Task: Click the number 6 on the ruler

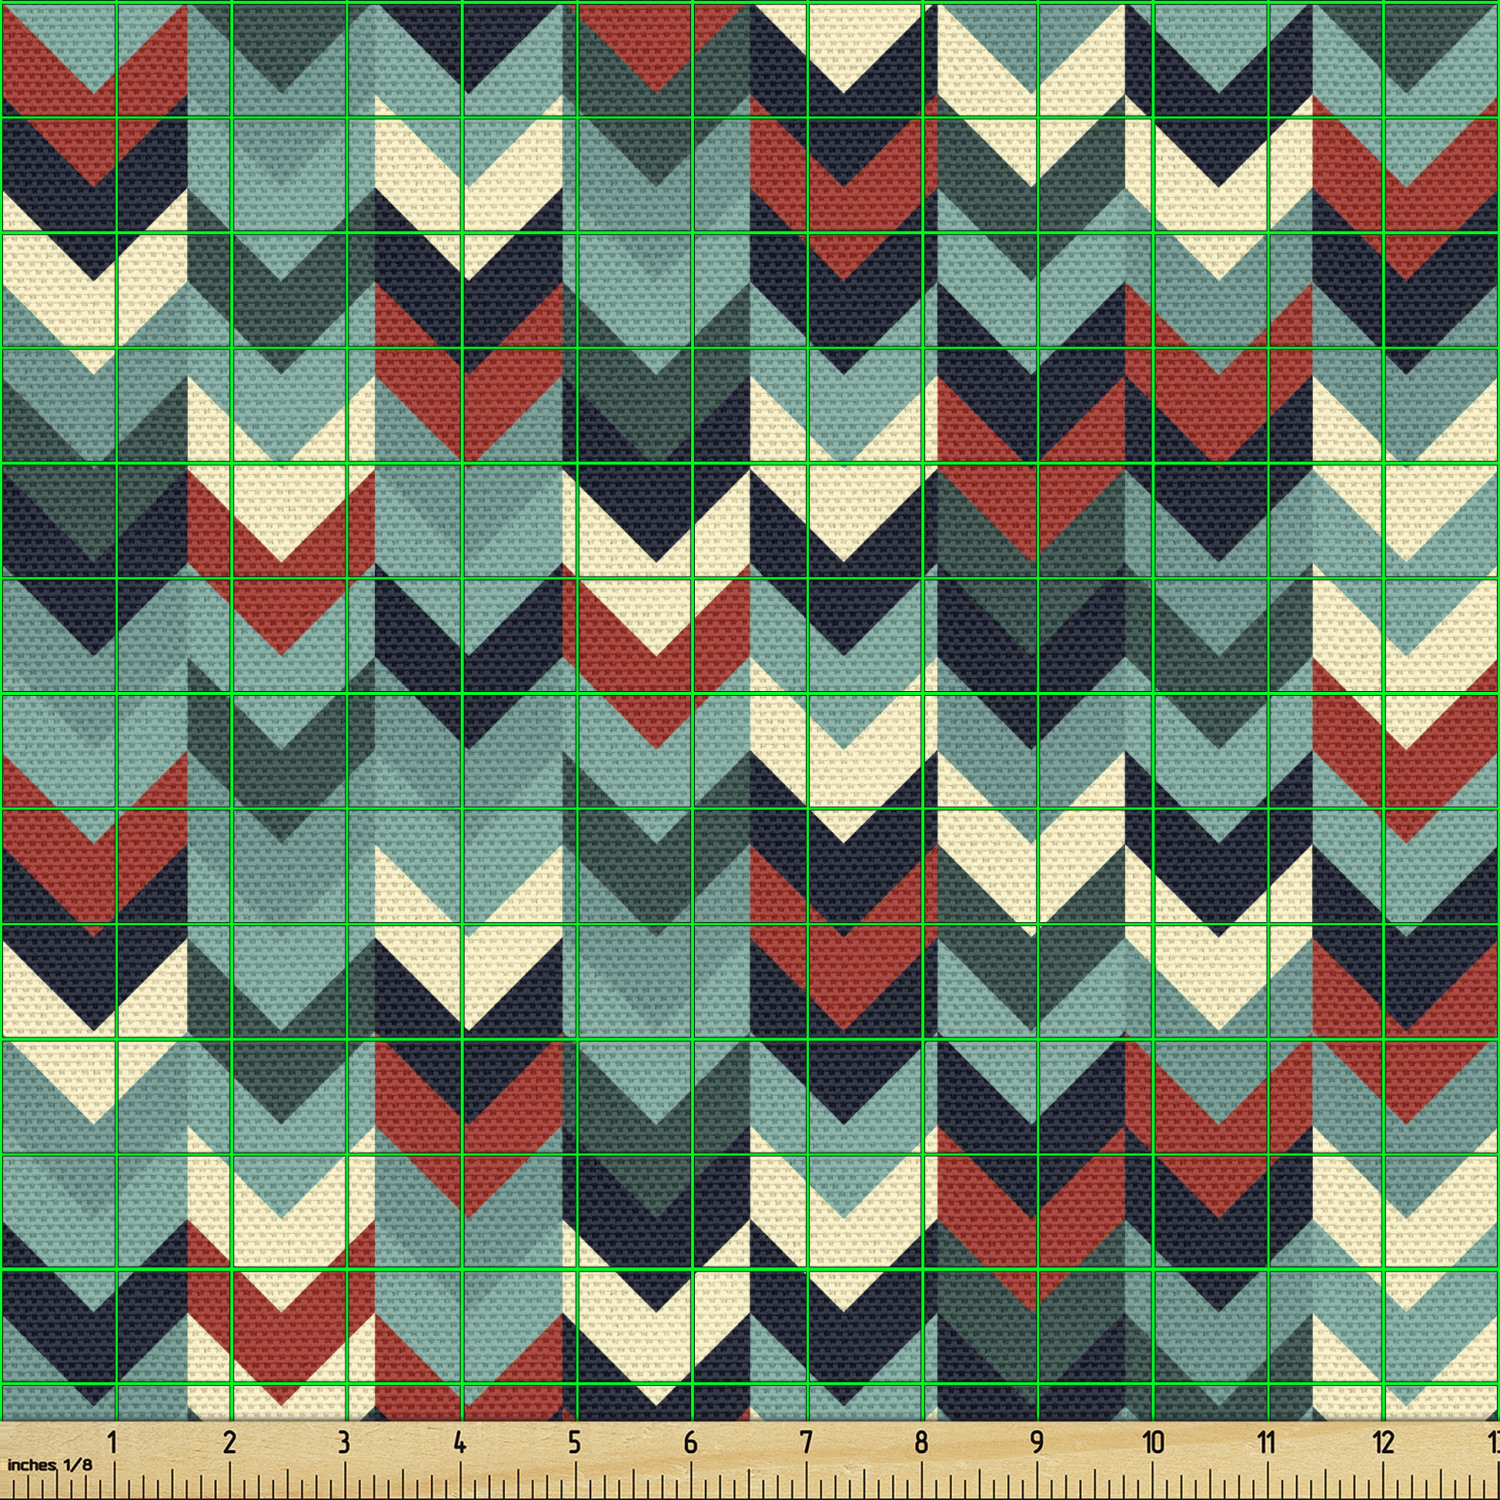Action: tap(690, 1442)
